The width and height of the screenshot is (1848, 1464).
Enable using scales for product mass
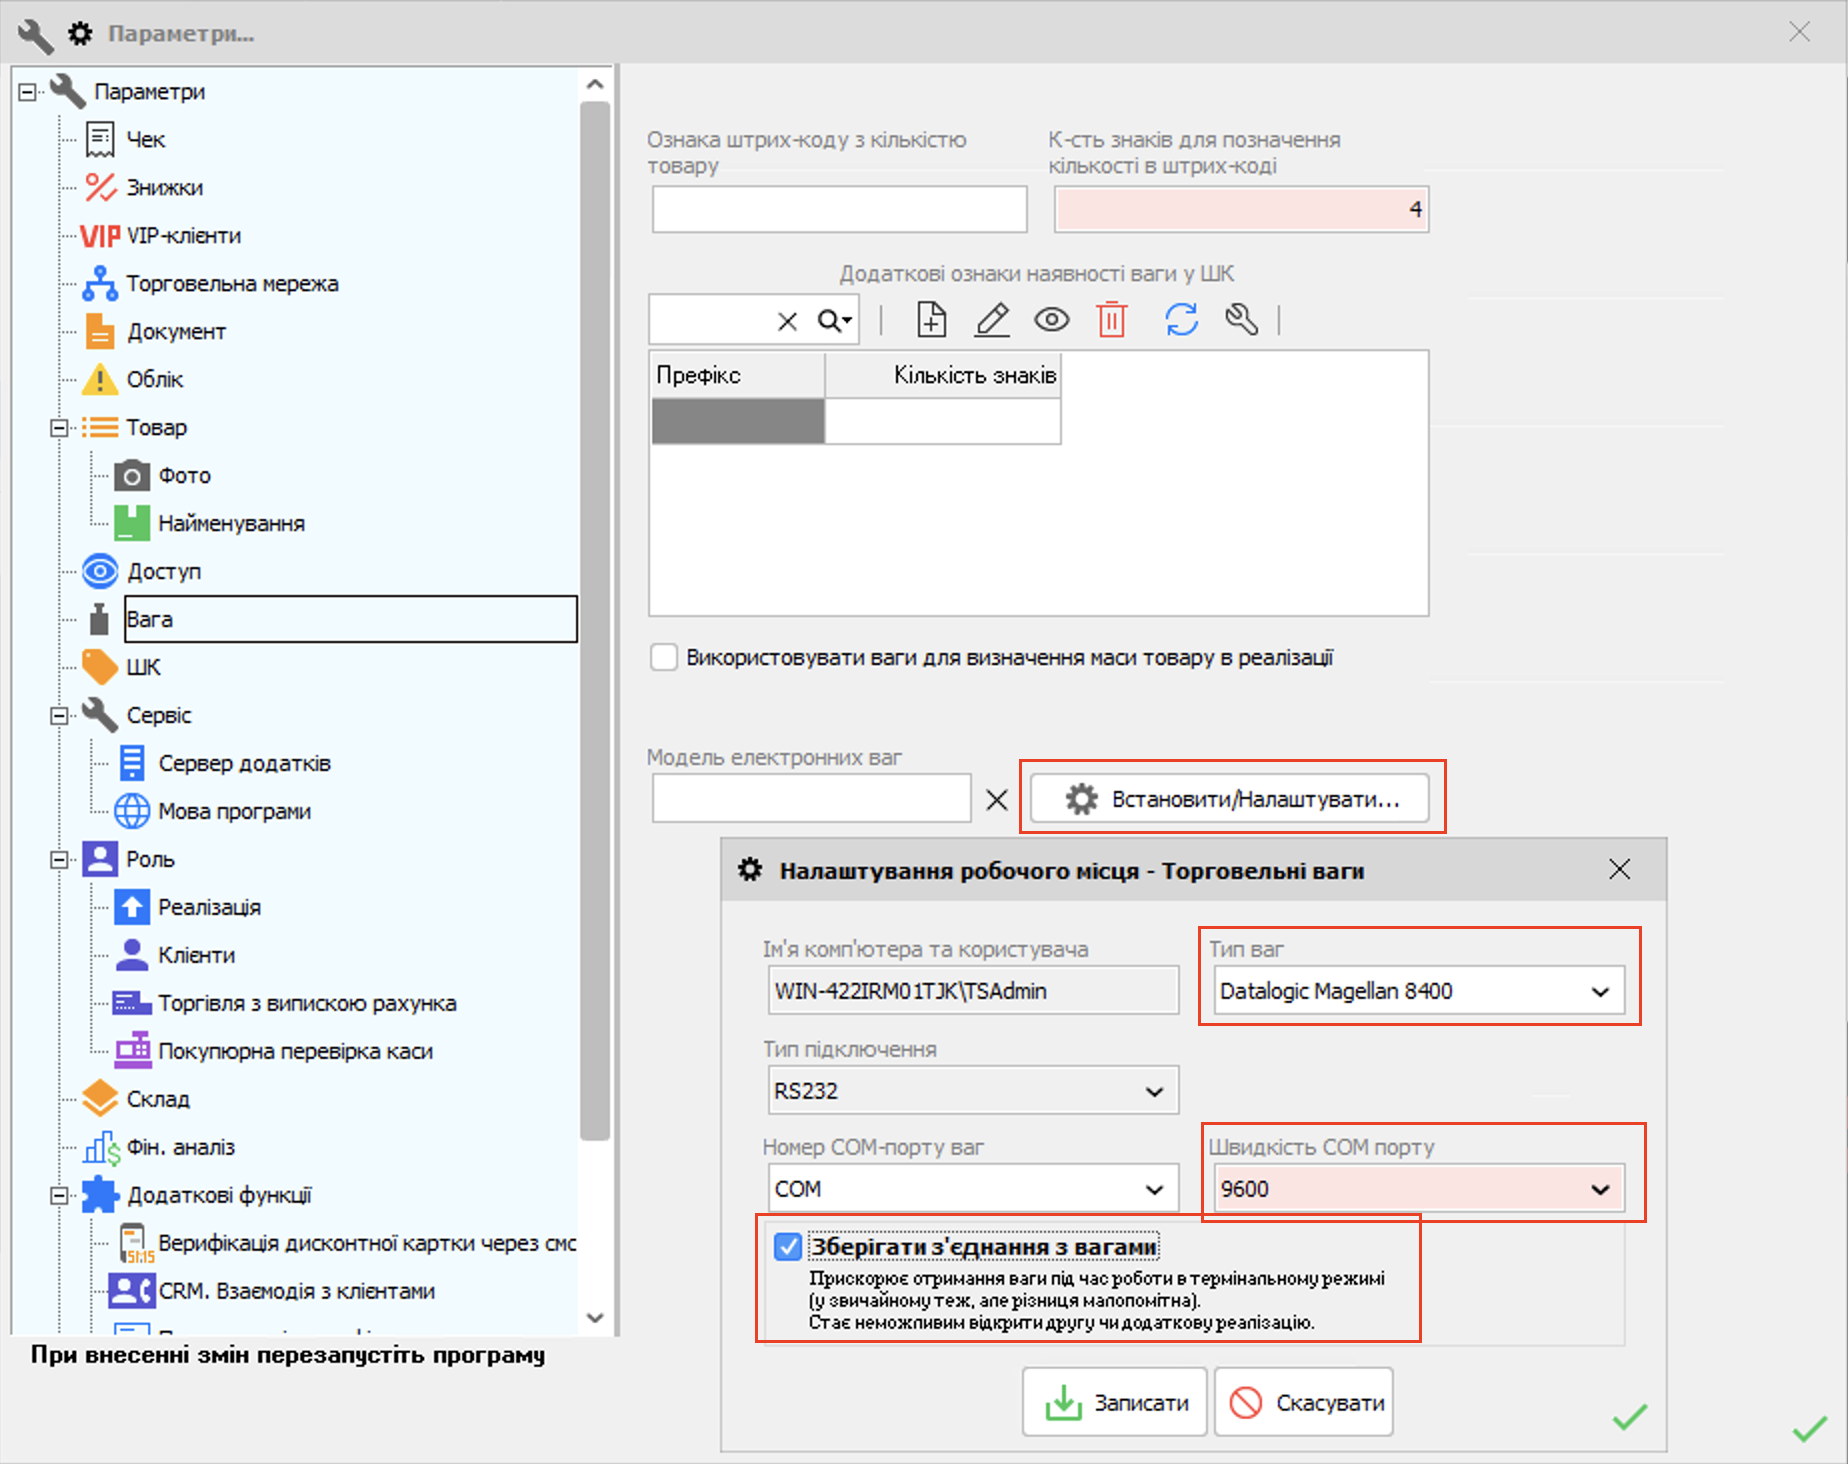coord(664,658)
